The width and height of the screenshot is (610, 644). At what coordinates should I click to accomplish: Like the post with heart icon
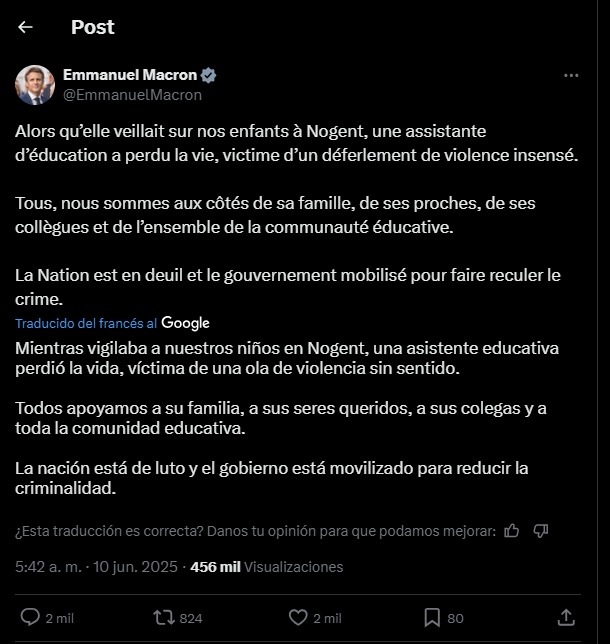(x=297, y=617)
